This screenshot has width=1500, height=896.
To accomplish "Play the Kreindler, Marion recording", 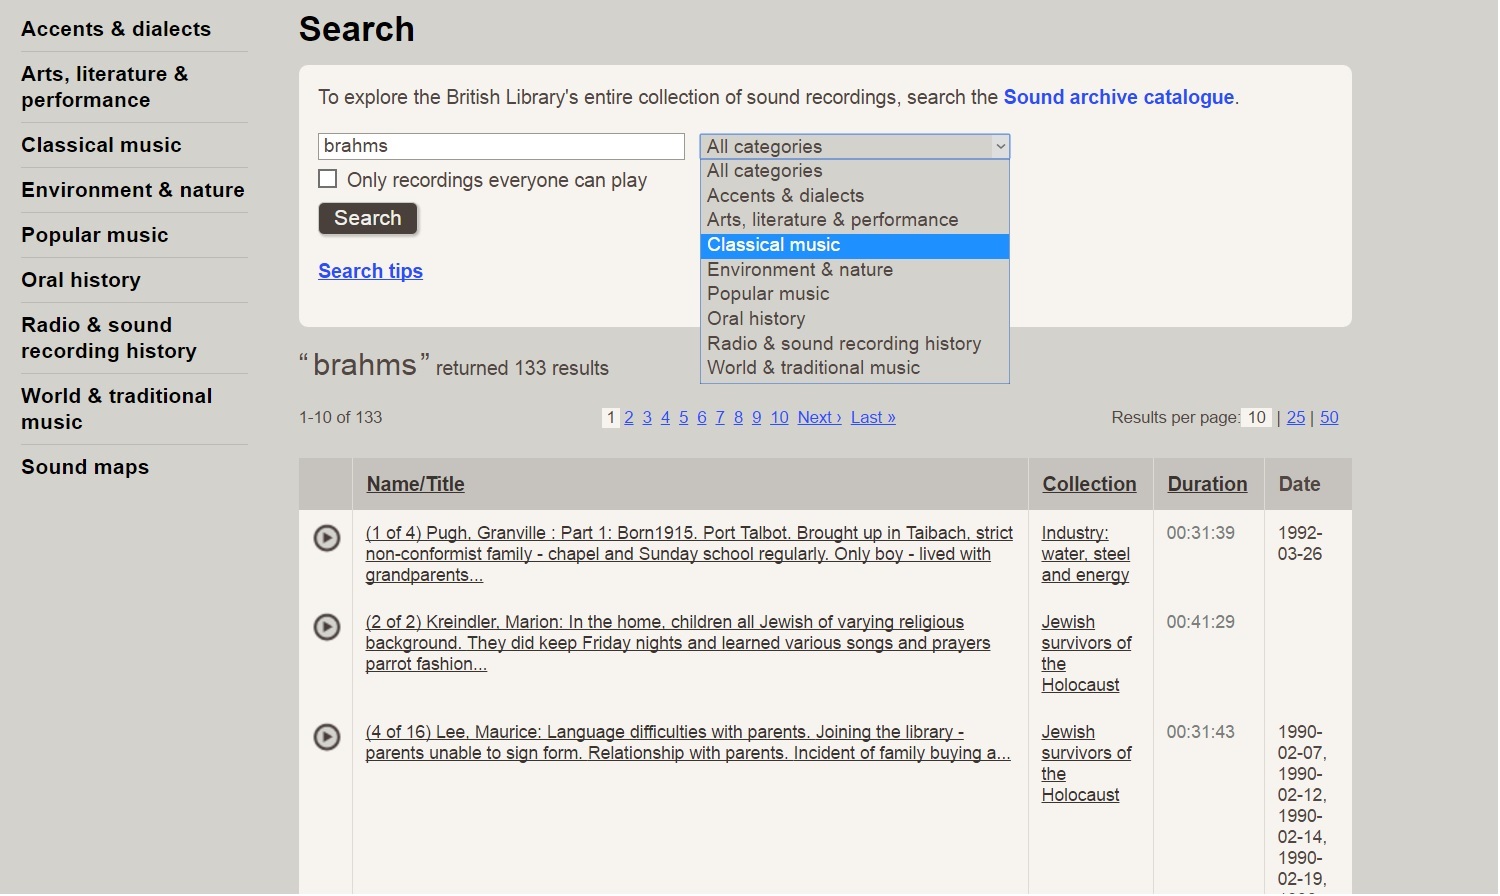I will 327,627.
